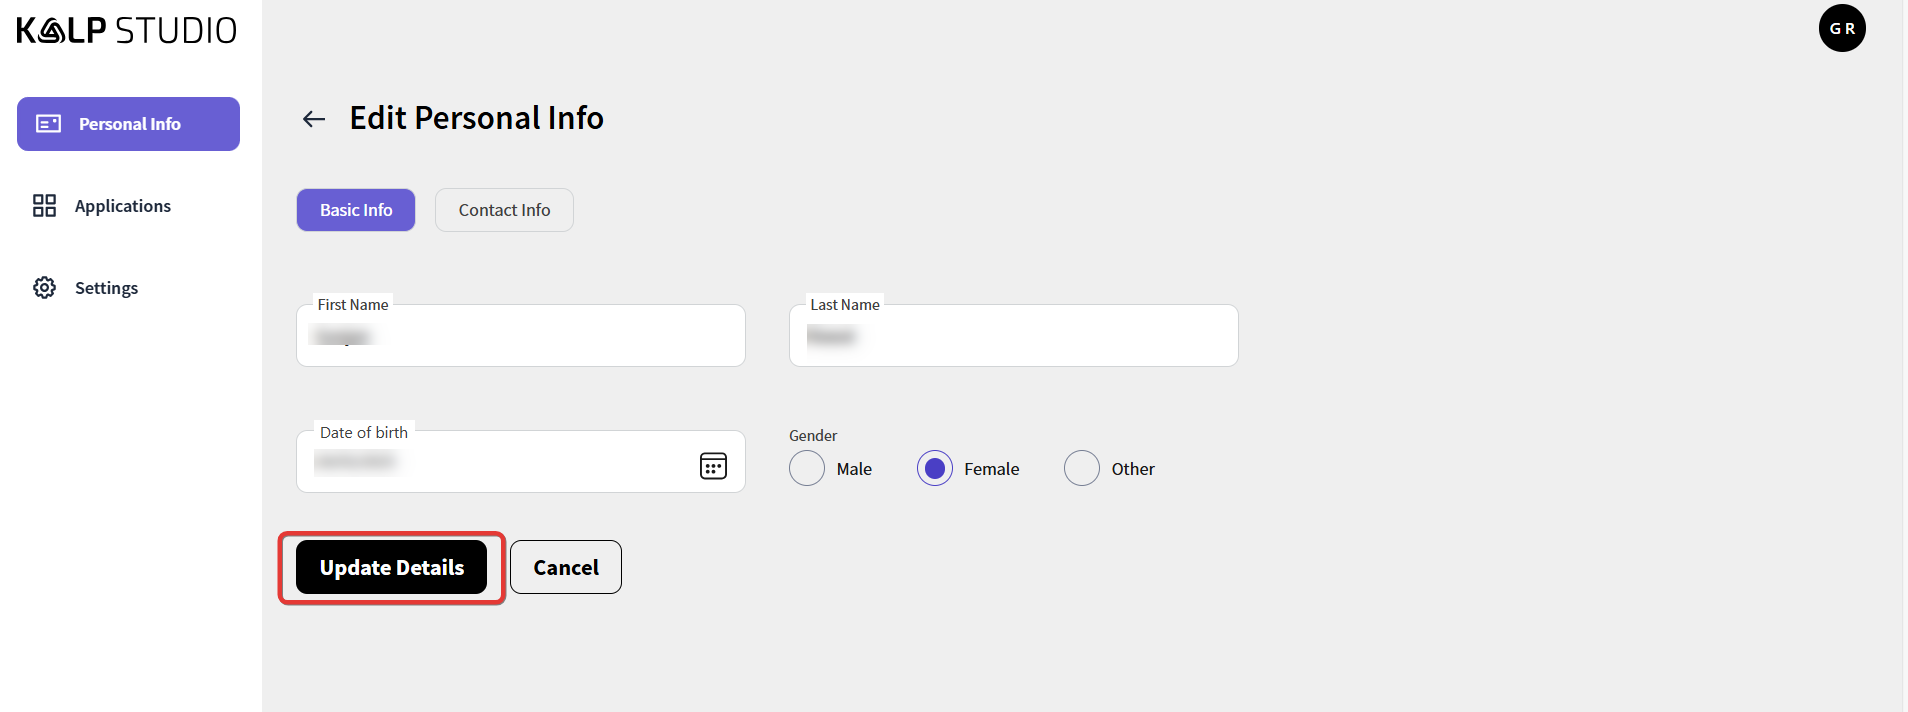Click the Cancel button
The width and height of the screenshot is (1908, 712).
pos(566,567)
